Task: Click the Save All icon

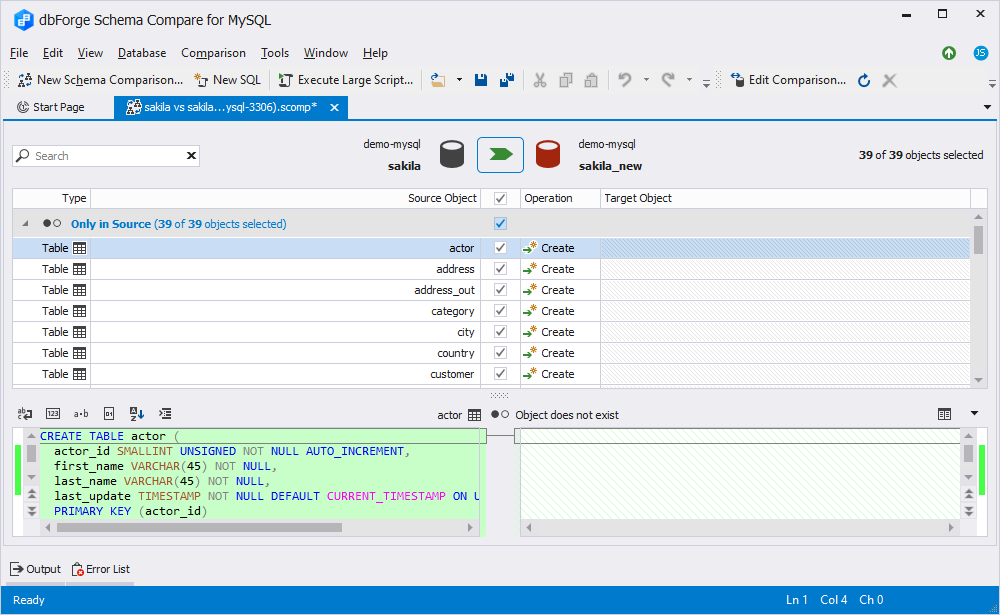Action: point(507,80)
